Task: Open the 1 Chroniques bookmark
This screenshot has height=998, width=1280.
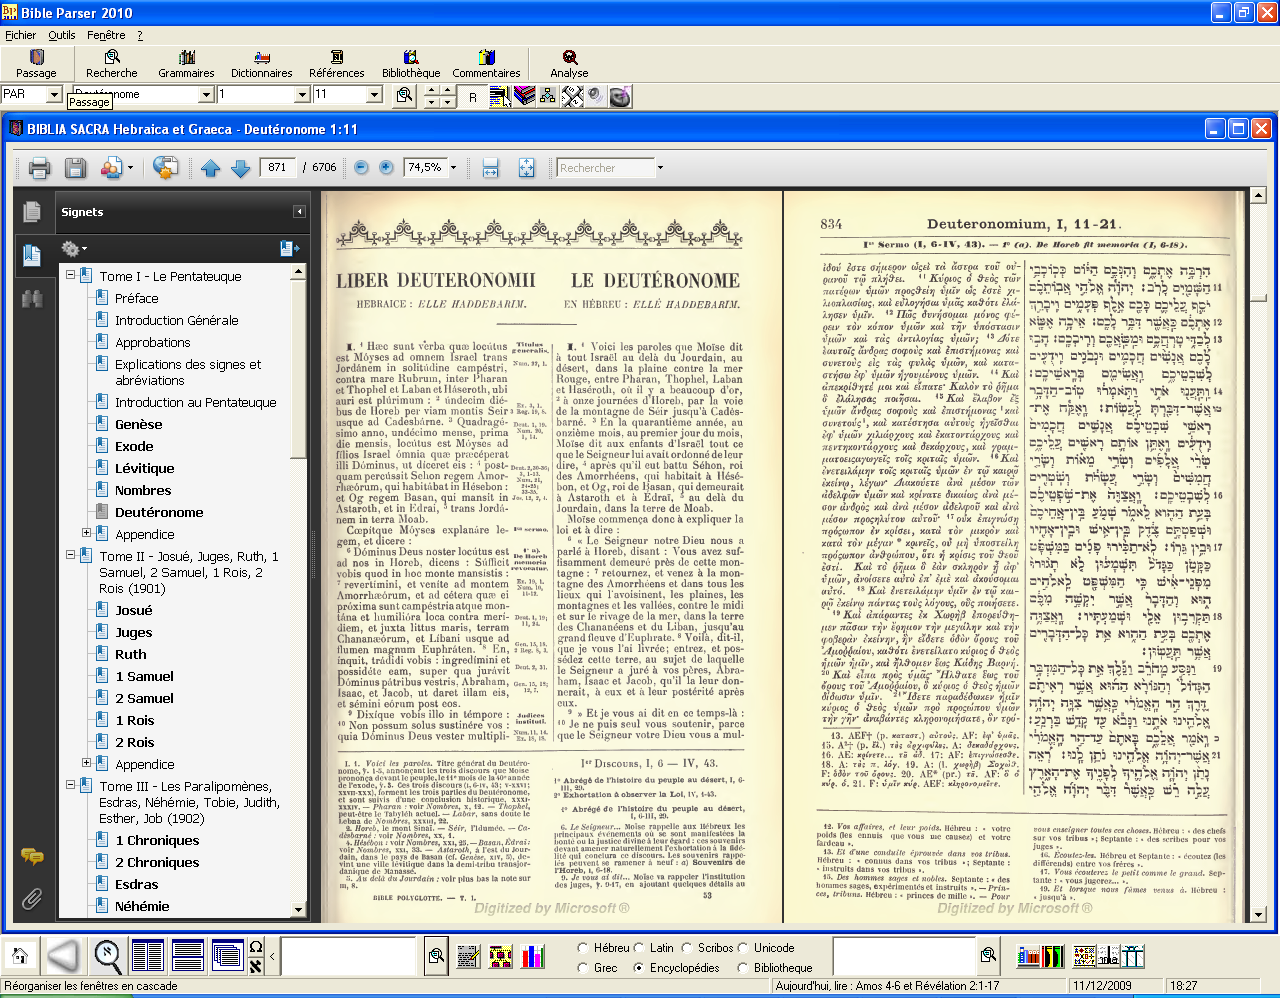Action: [x=157, y=840]
